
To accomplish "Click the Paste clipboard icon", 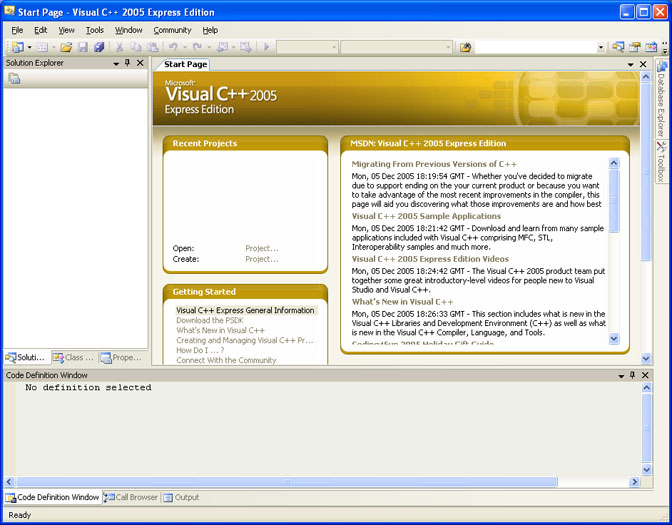I will [152, 47].
